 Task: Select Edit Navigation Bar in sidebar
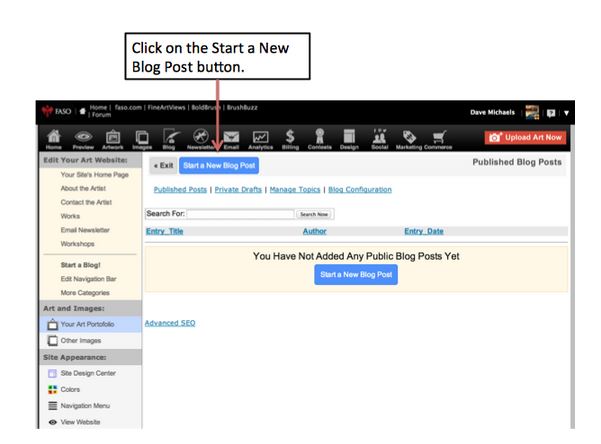pos(89,279)
